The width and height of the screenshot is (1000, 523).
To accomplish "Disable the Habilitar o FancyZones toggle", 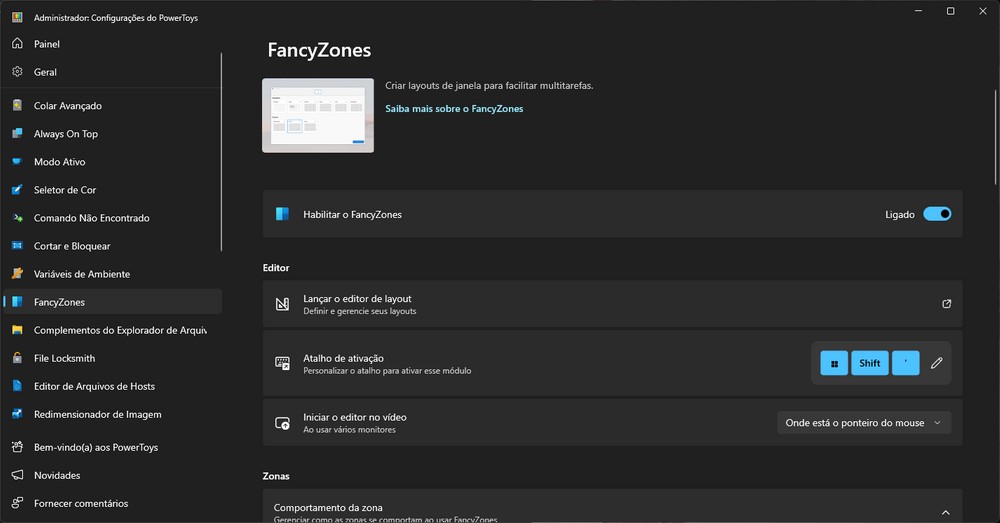I will click(x=937, y=214).
